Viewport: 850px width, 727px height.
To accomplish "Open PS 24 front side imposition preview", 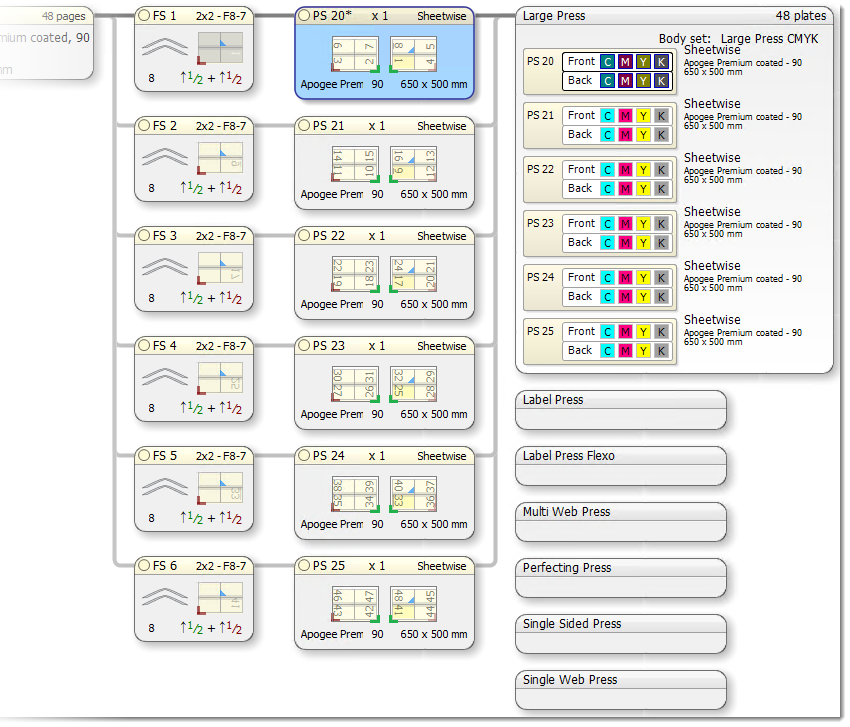I will [x=355, y=494].
